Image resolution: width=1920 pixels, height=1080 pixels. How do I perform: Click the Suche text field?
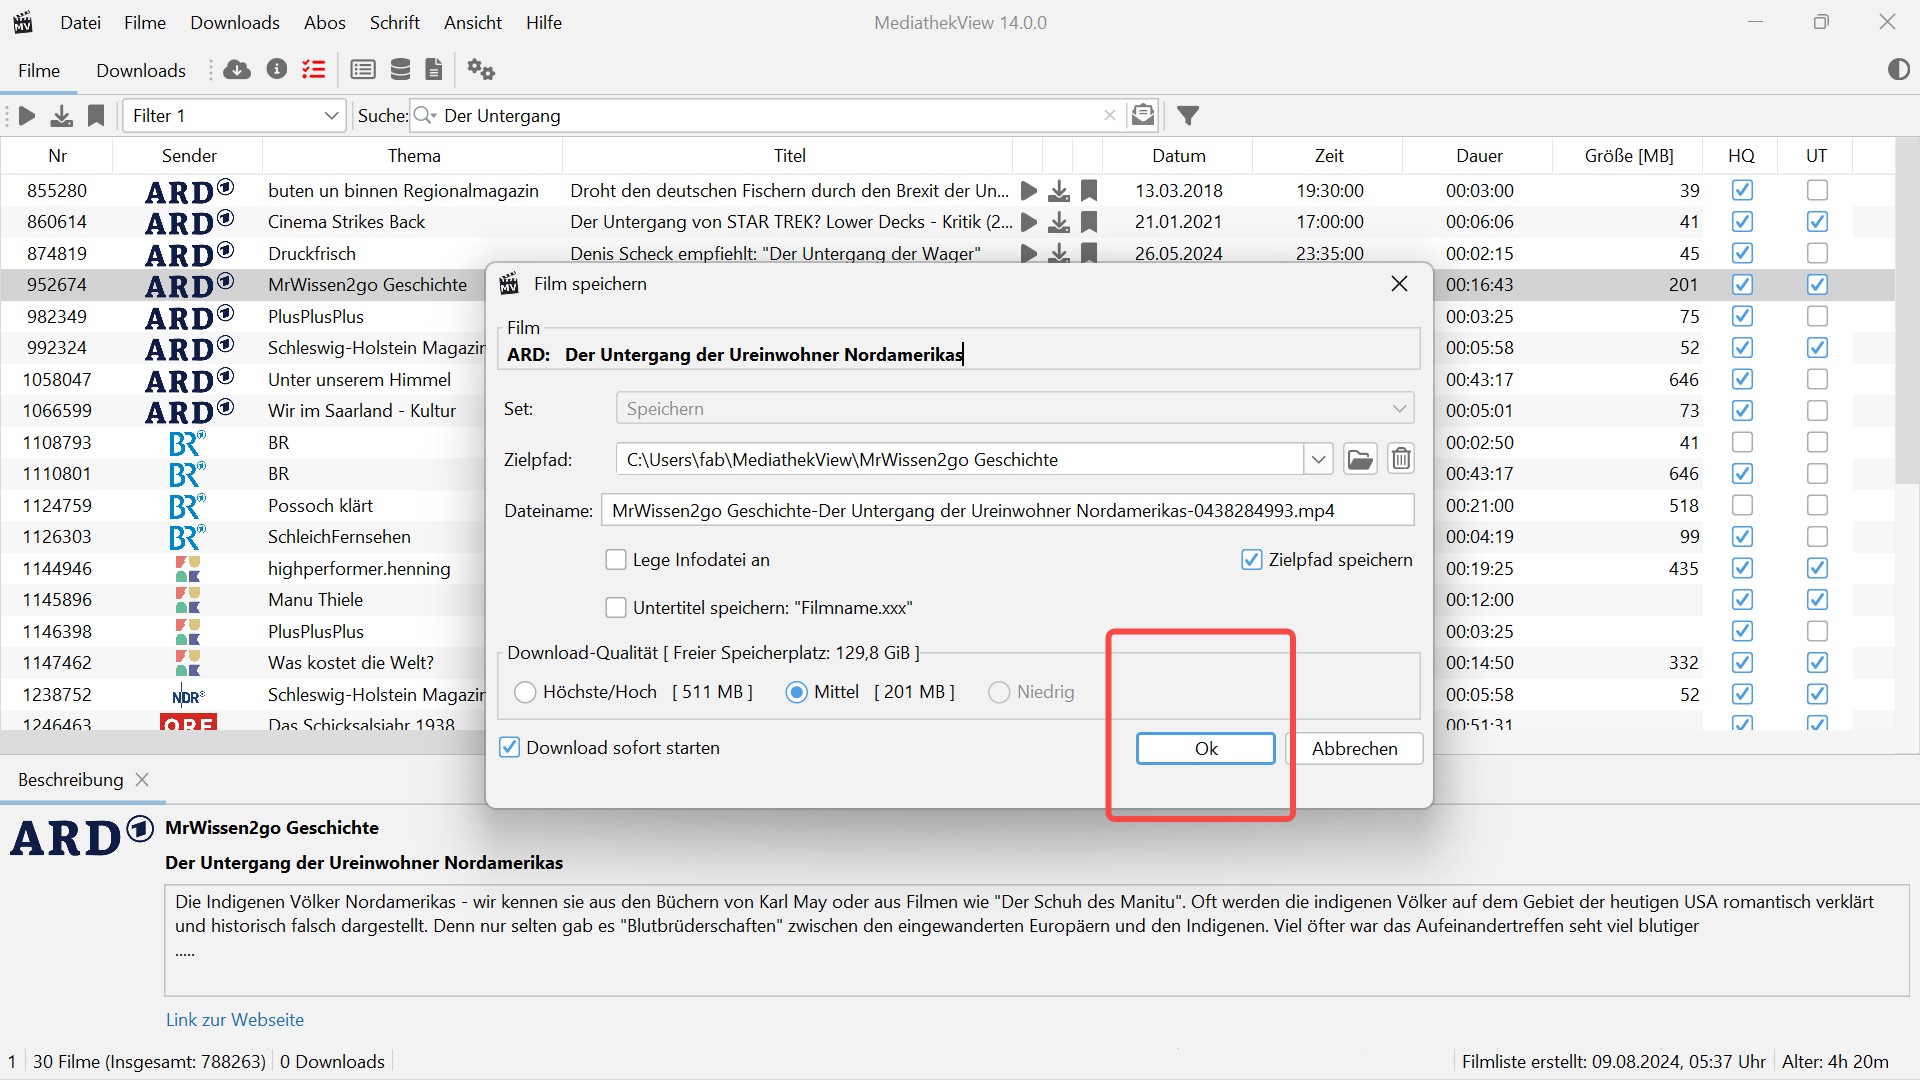click(x=770, y=116)
